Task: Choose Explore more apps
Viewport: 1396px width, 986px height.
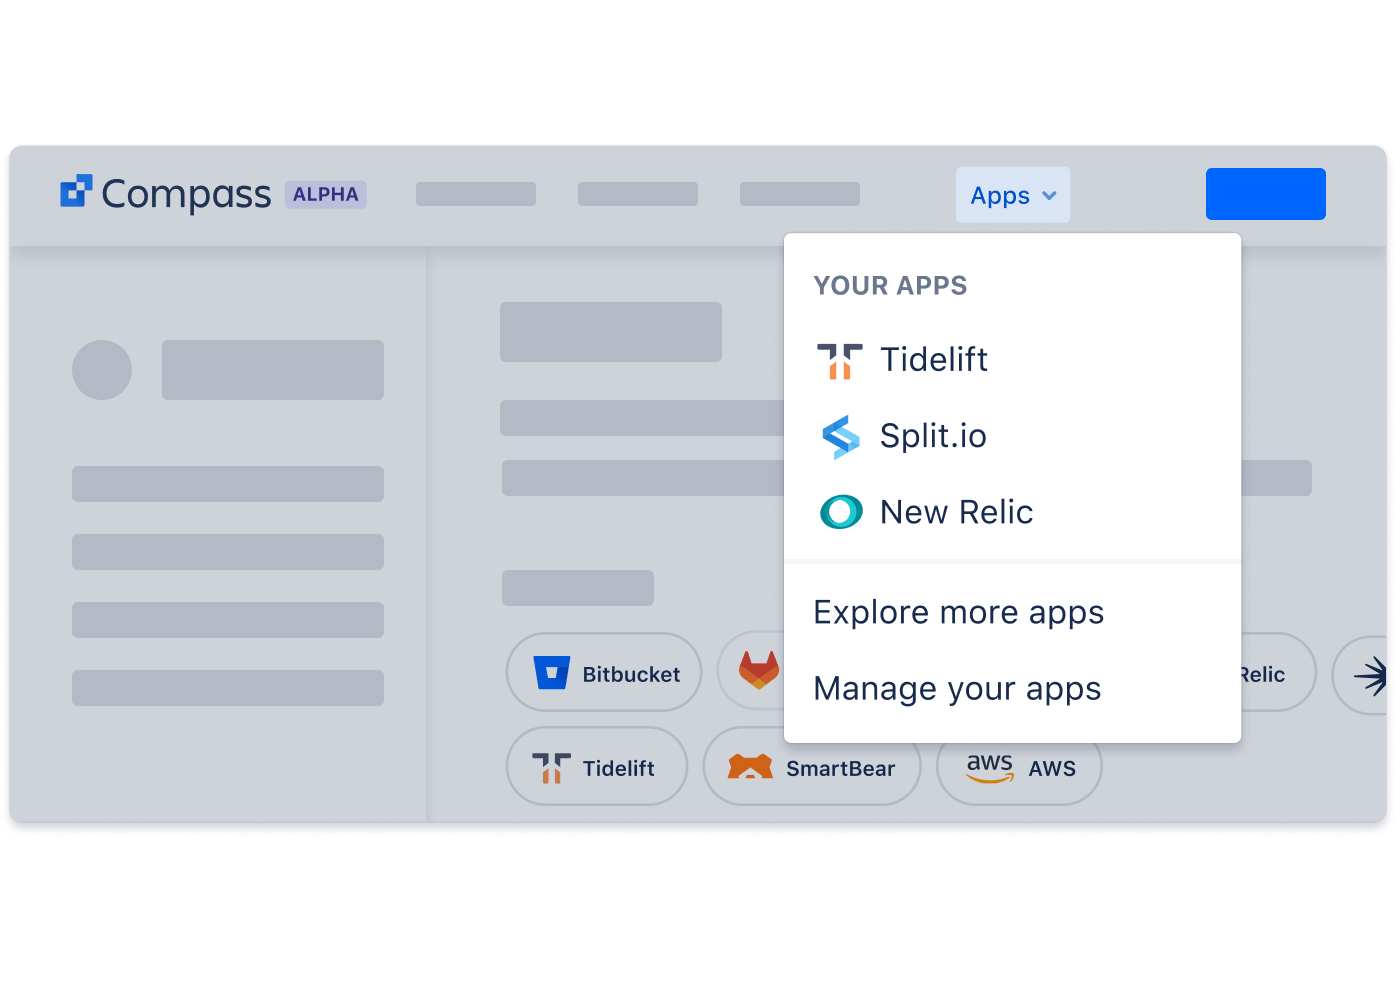Action: (959, 612)
